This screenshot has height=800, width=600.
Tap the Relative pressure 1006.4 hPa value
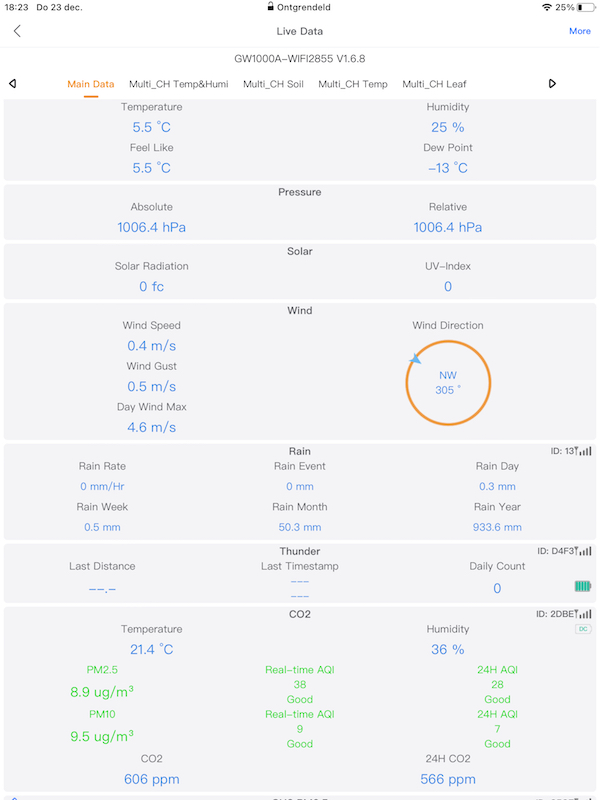[x=448, y=227]
